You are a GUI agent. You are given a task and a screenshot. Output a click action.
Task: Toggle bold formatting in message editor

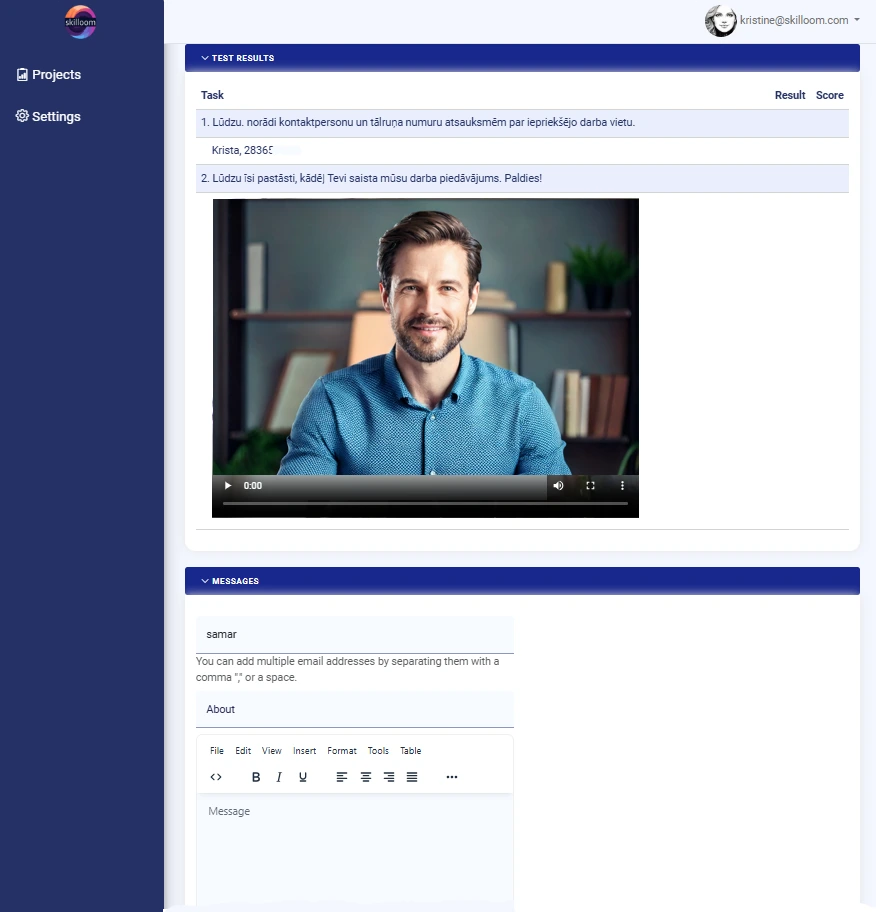click(x=256, y=777)
